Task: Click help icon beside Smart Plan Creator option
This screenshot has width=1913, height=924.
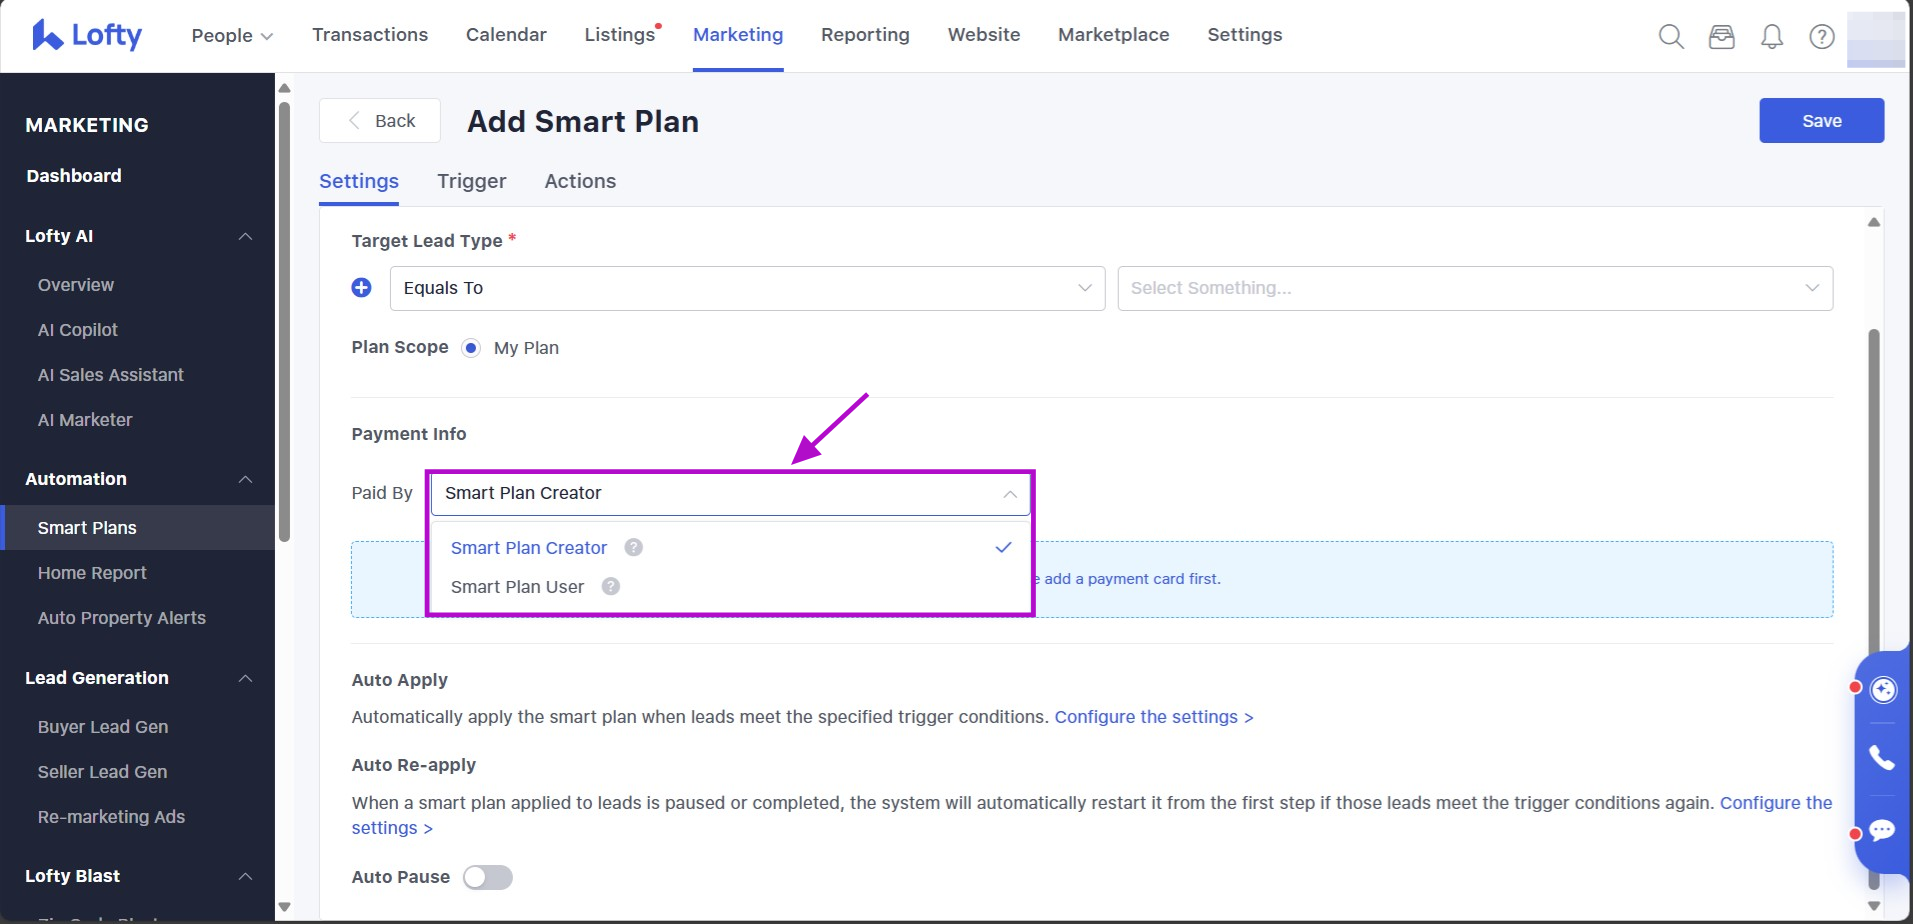Action: [x=633, y=547]
